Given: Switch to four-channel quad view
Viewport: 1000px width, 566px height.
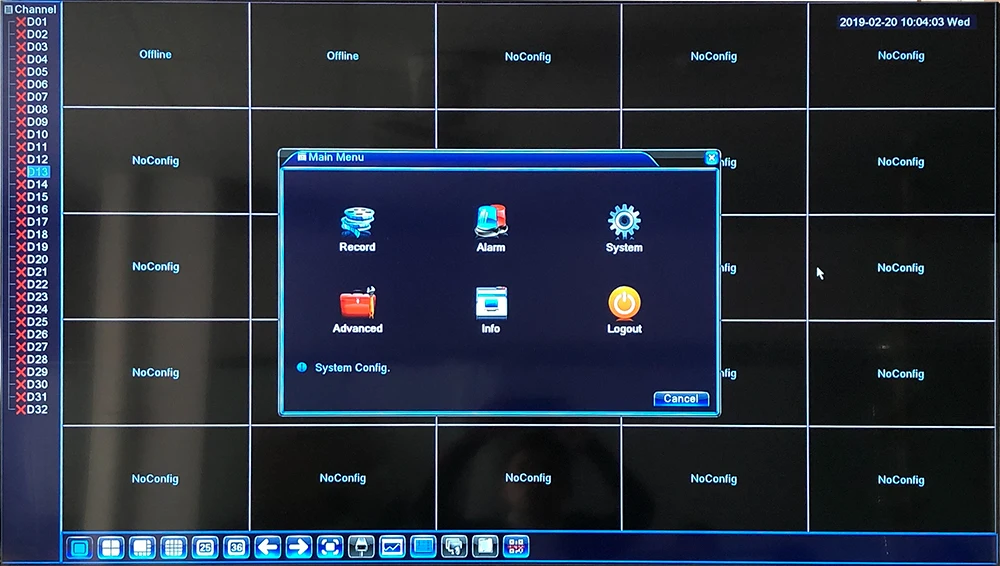Looking at the screenshot, I should coord(111,547).
